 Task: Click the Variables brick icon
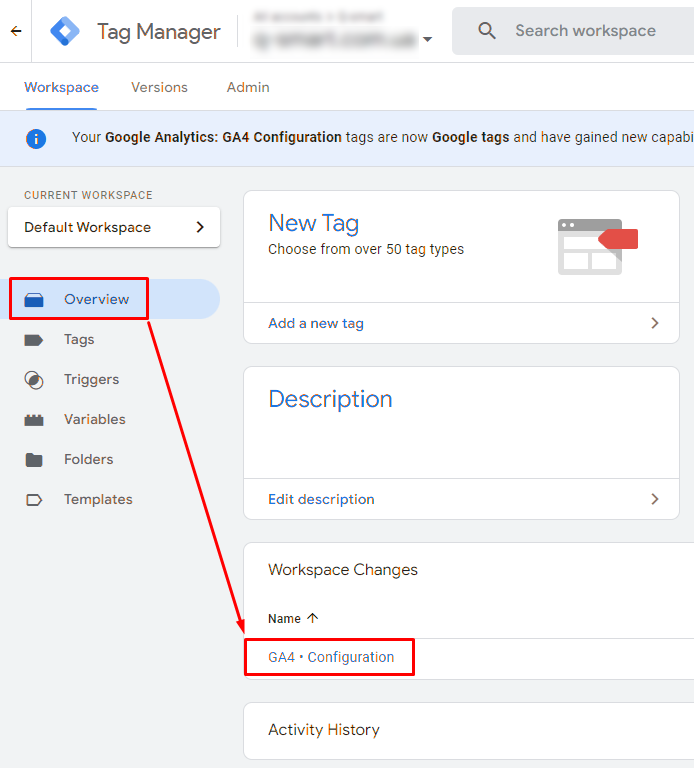pos(34,420)
